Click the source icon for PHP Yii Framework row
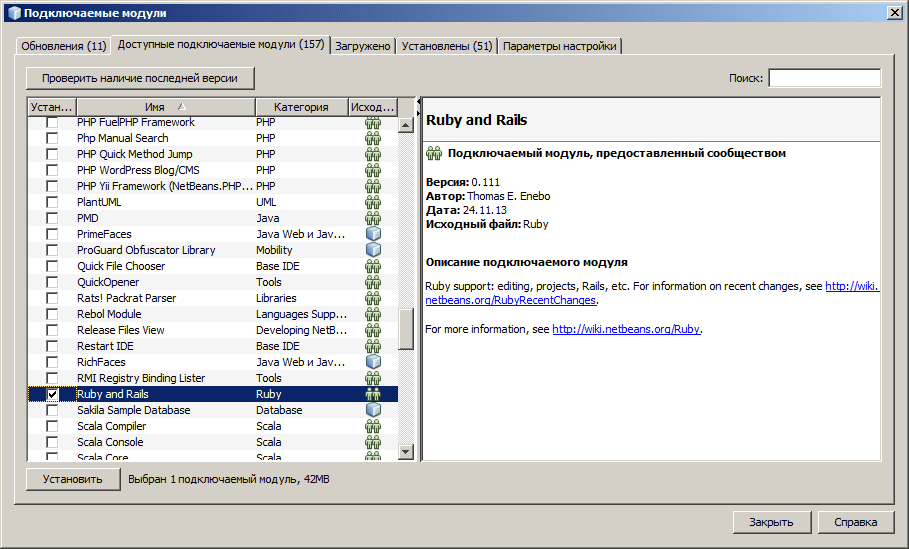 pyautogui.click(x=373, y=186)
